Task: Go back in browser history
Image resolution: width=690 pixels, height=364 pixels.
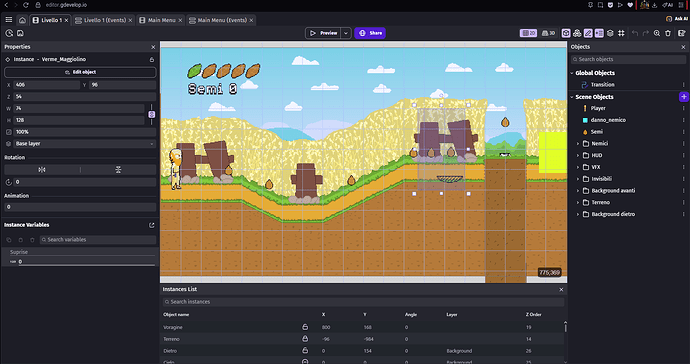Action: click(6, 5)
